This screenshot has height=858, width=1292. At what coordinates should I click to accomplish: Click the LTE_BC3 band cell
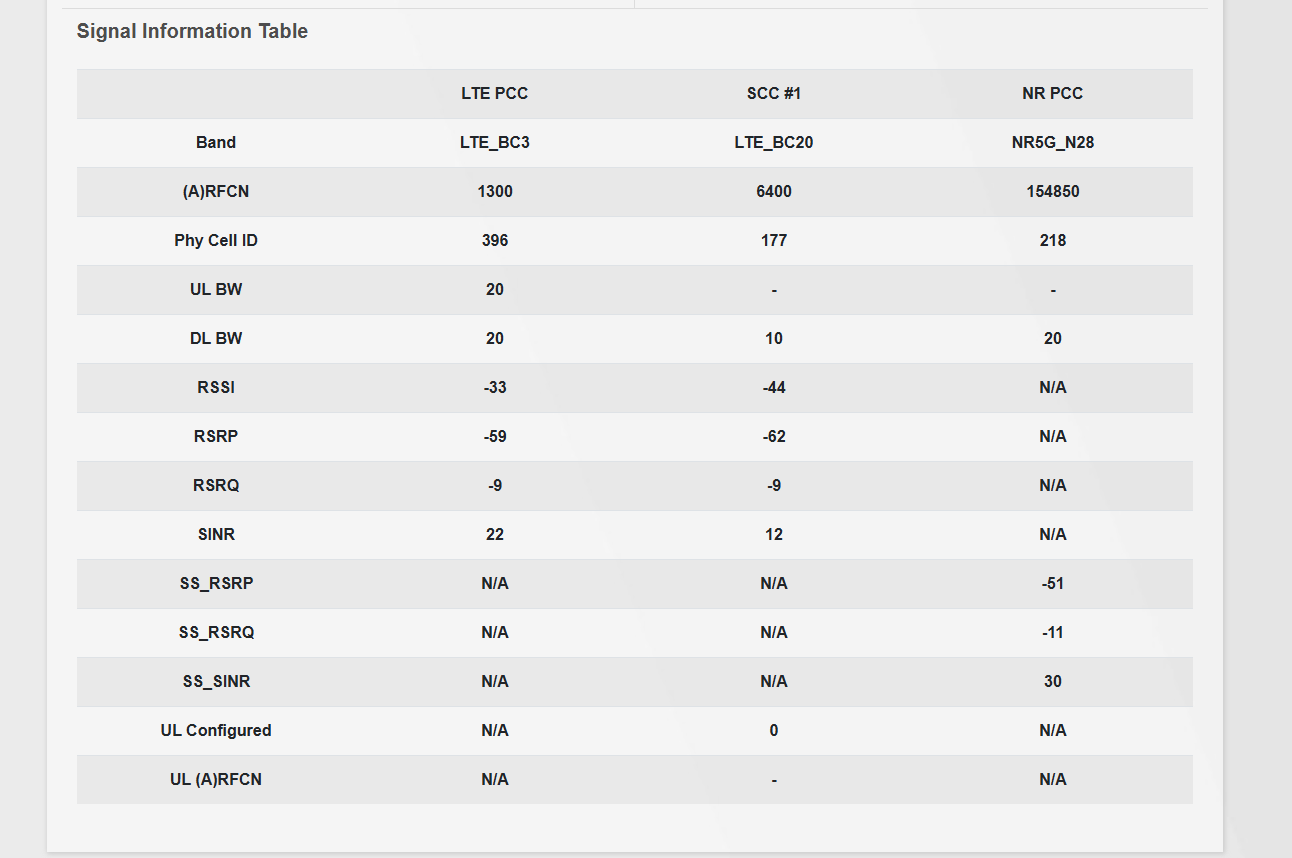pyautogui.click(x=494, y=142)
